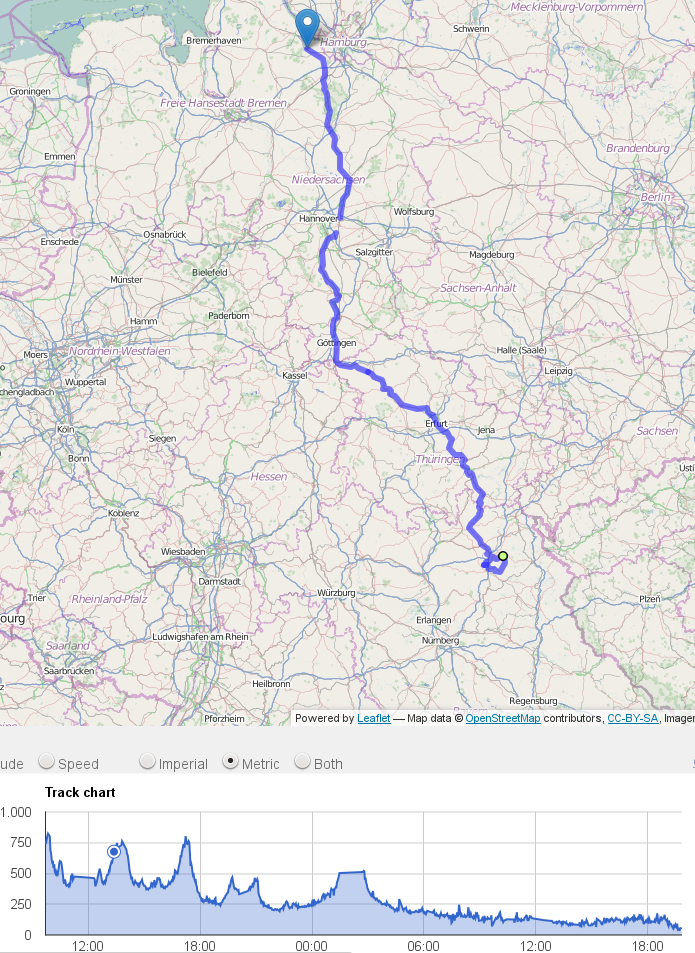
Task: Click the Track chart title
Action: [80, 792]
